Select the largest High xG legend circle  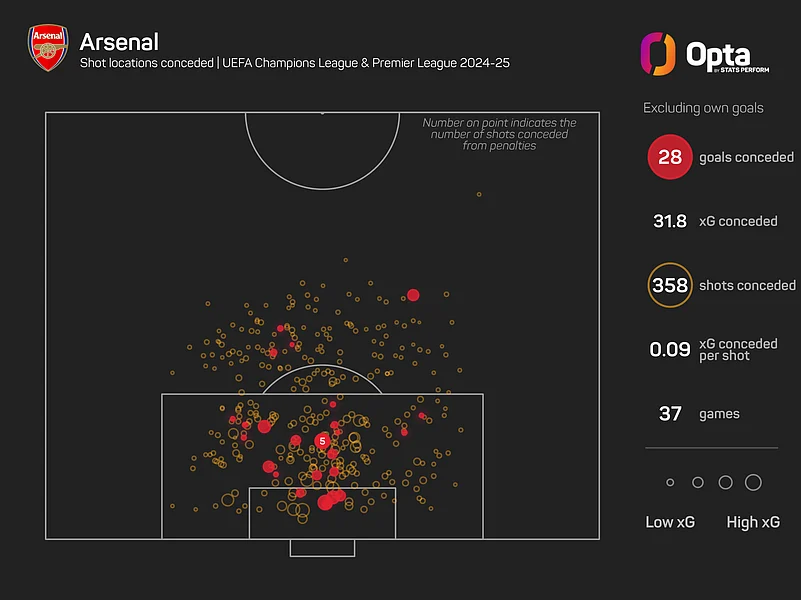(753, 483)
